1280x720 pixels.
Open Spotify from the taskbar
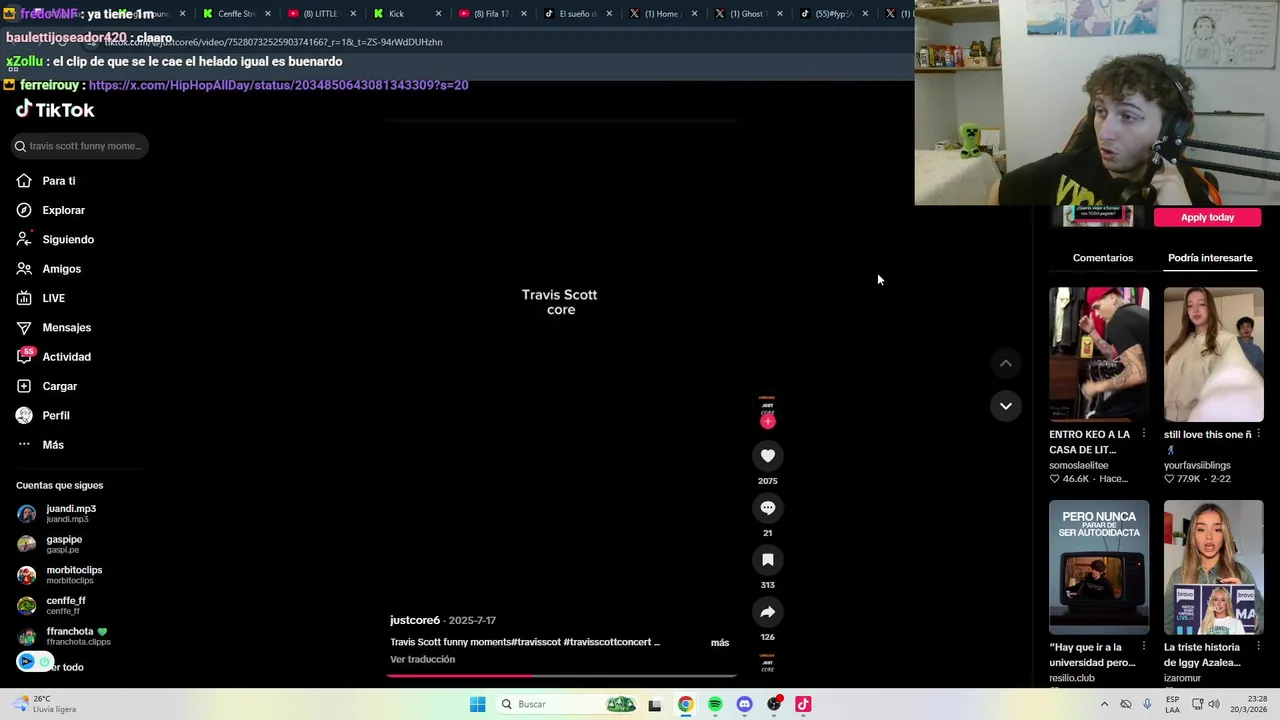(715, 704)
